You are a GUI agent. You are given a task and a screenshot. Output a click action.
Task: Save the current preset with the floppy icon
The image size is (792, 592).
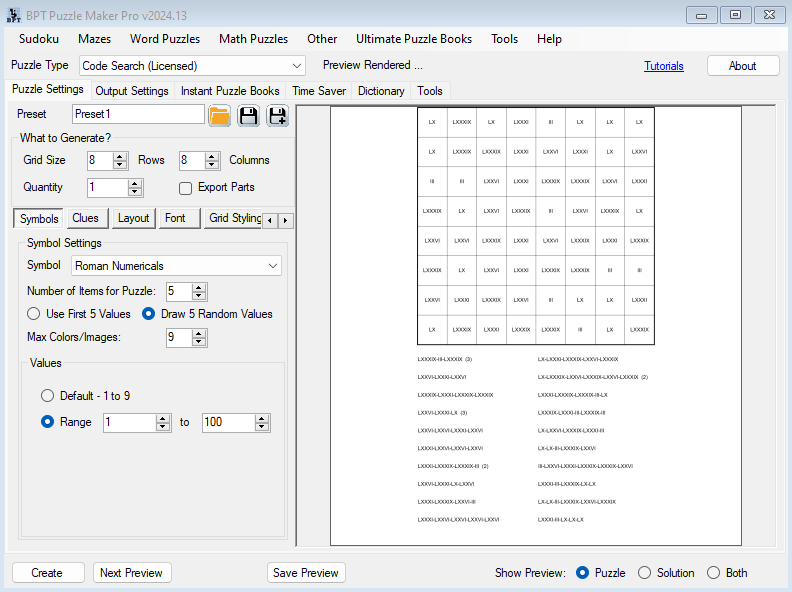click(248, 115)
